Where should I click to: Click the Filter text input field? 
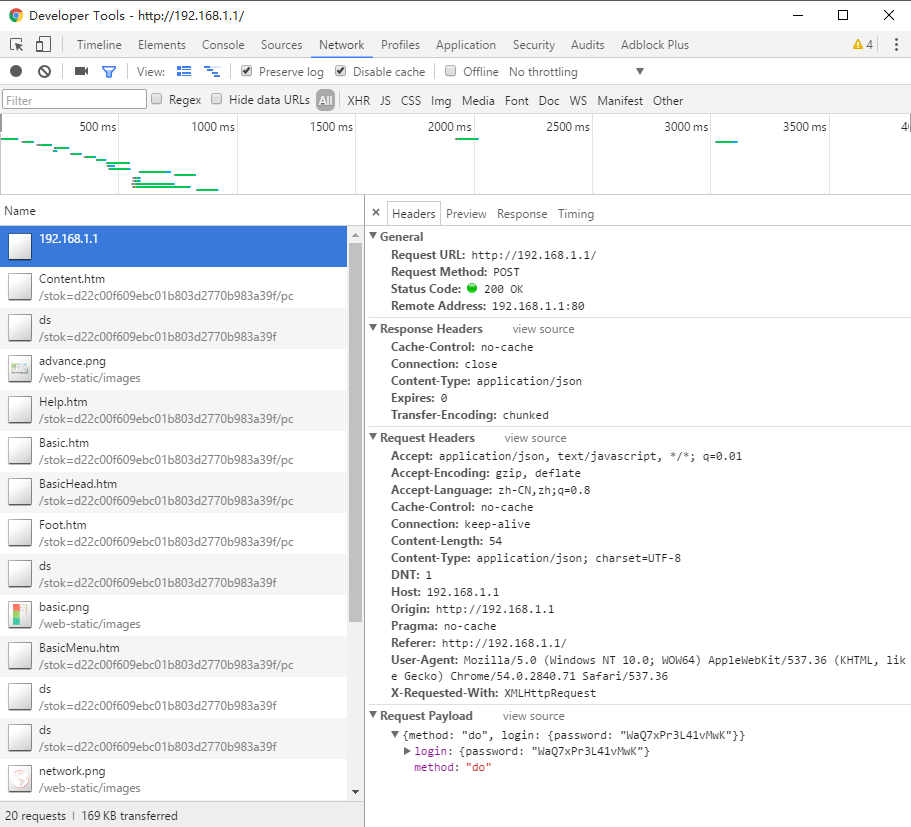click(74, 100)
